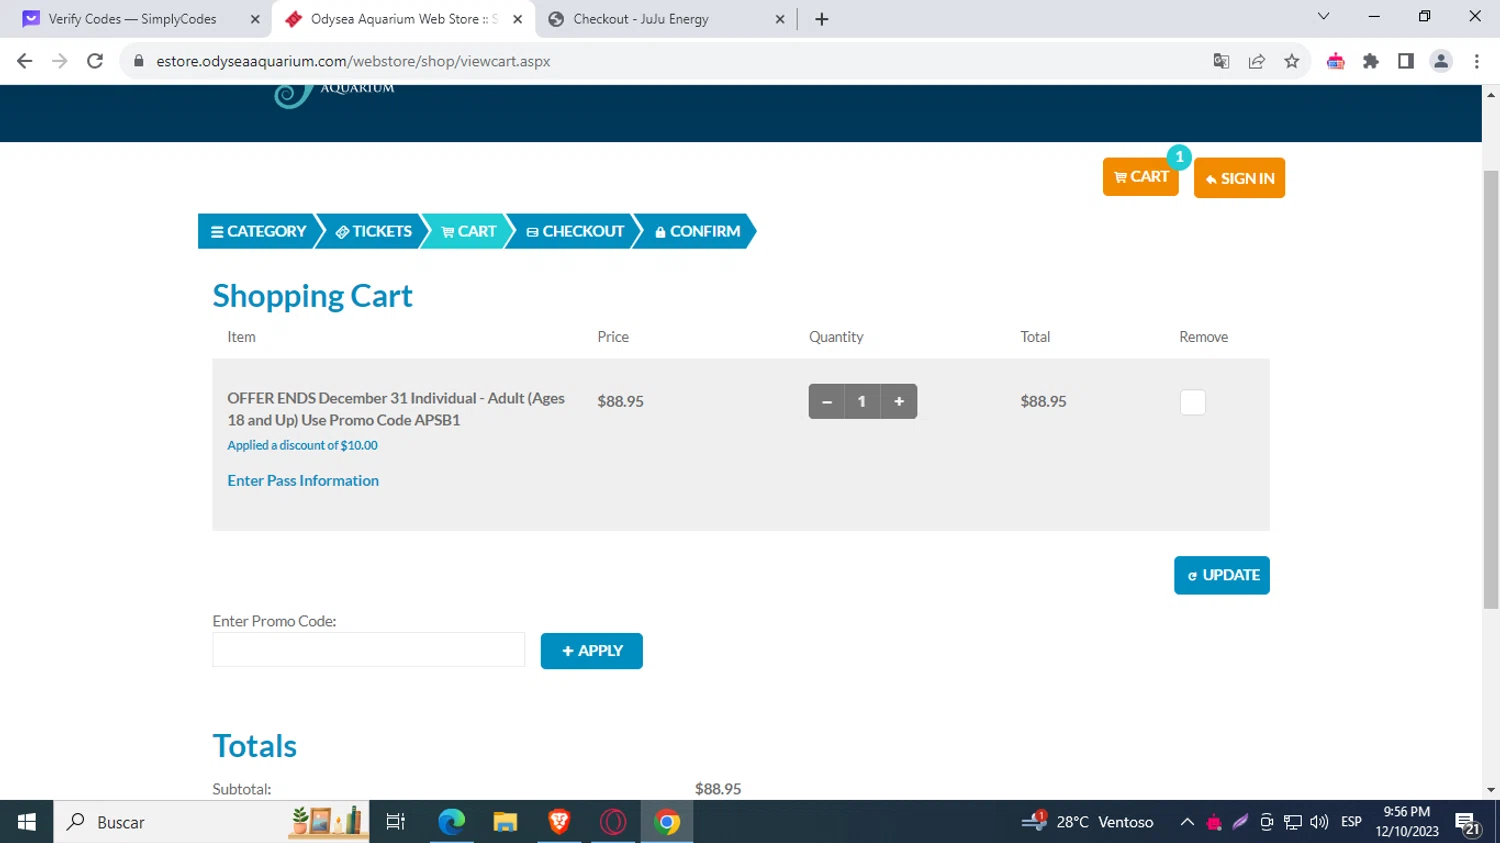This screenshot has width=1500, height=843.
Task: Reload the Odysea cart page
Action: [95, 61]
